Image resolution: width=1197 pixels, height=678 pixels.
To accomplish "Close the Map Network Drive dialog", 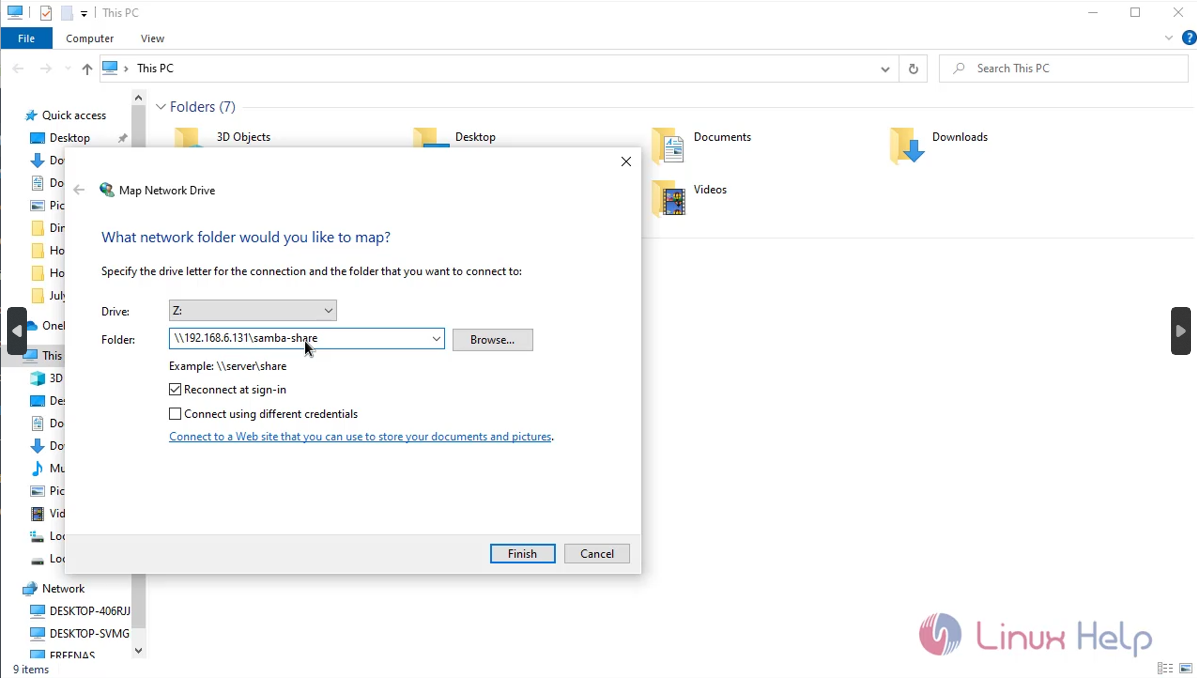I will coord(626,162).
